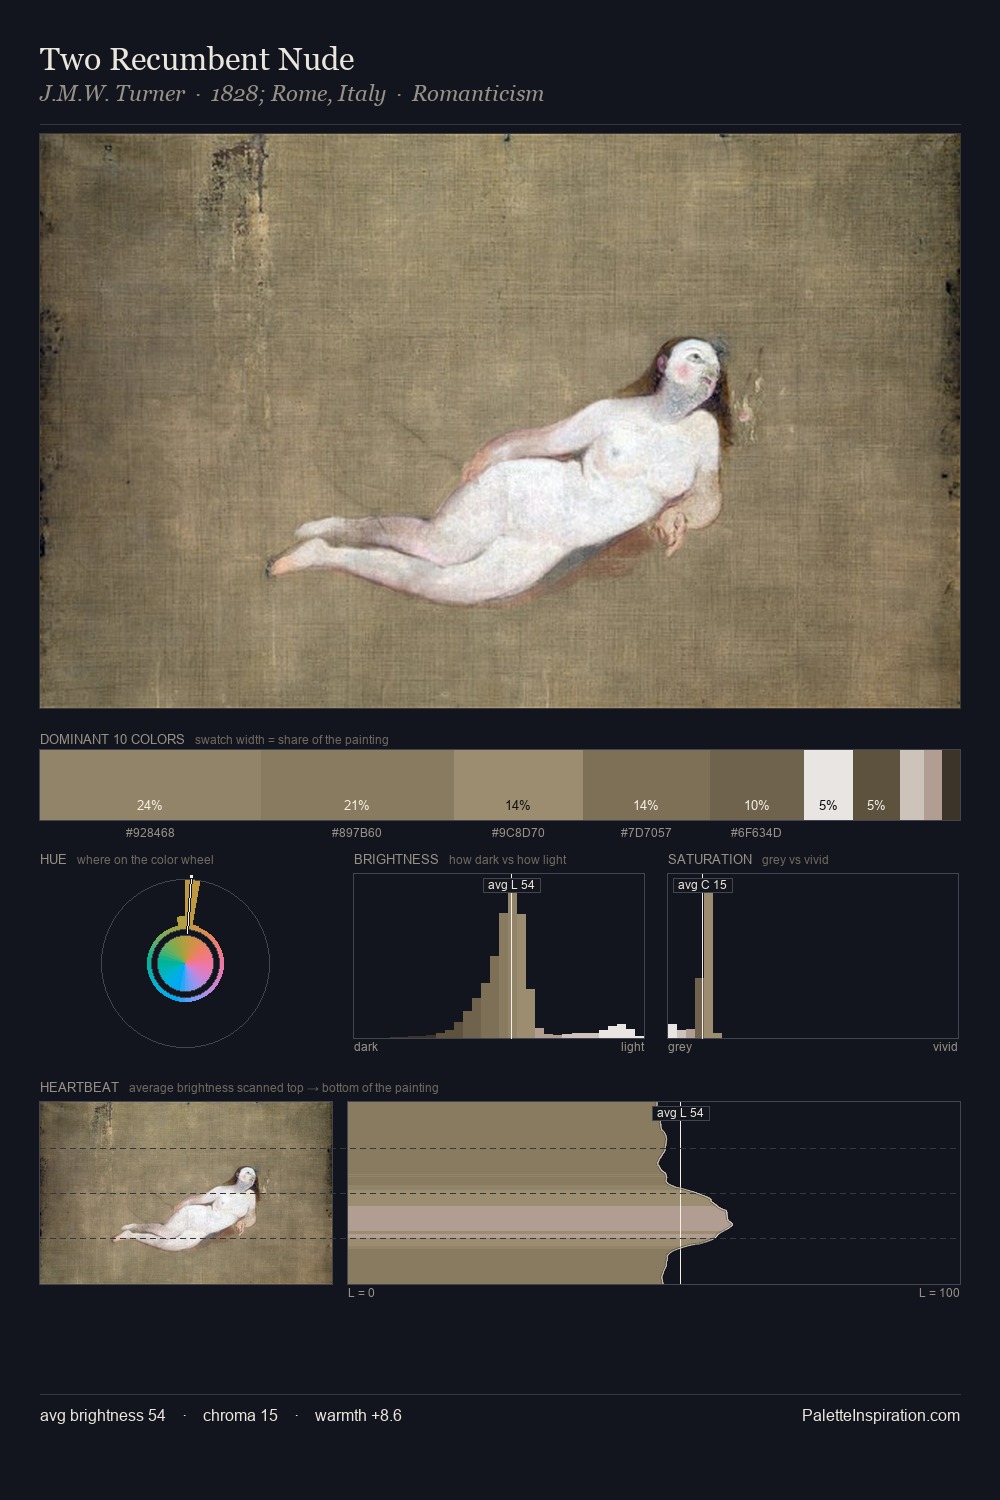Screen dimensions: 1000x1500
Task: Click the 'Romanticism' style text
Action: click(x=478, y=94)
